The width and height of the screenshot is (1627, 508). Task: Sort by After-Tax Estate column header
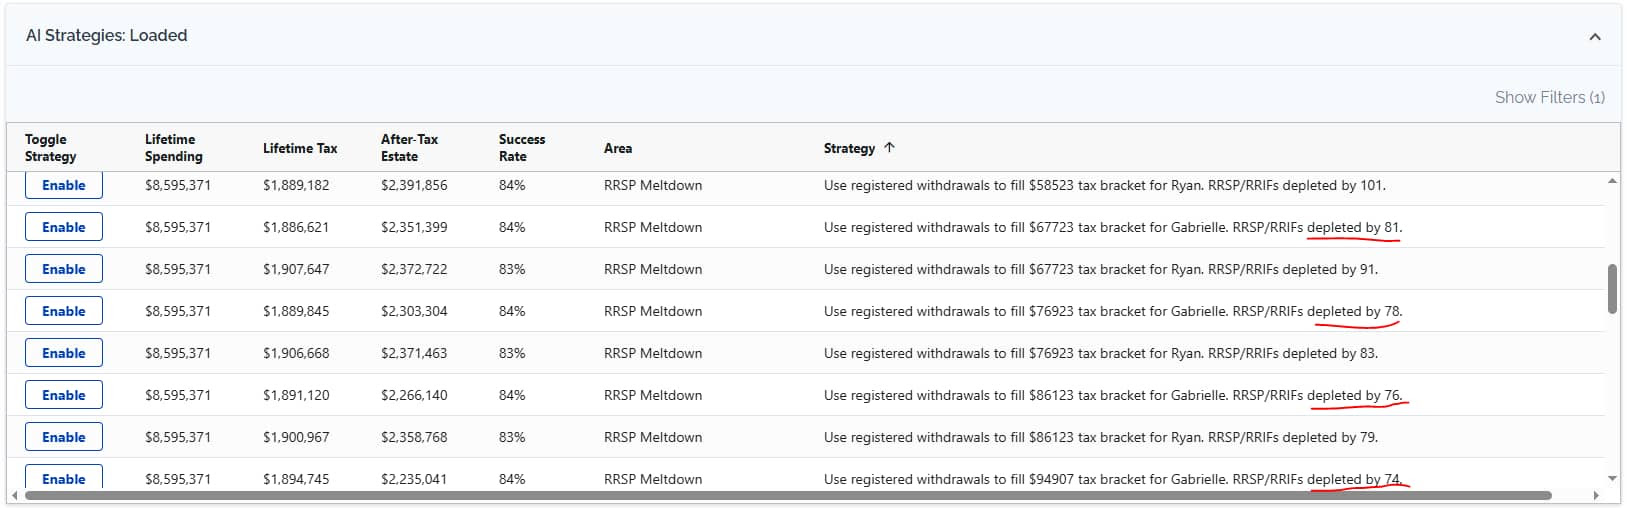pos(409,148)
